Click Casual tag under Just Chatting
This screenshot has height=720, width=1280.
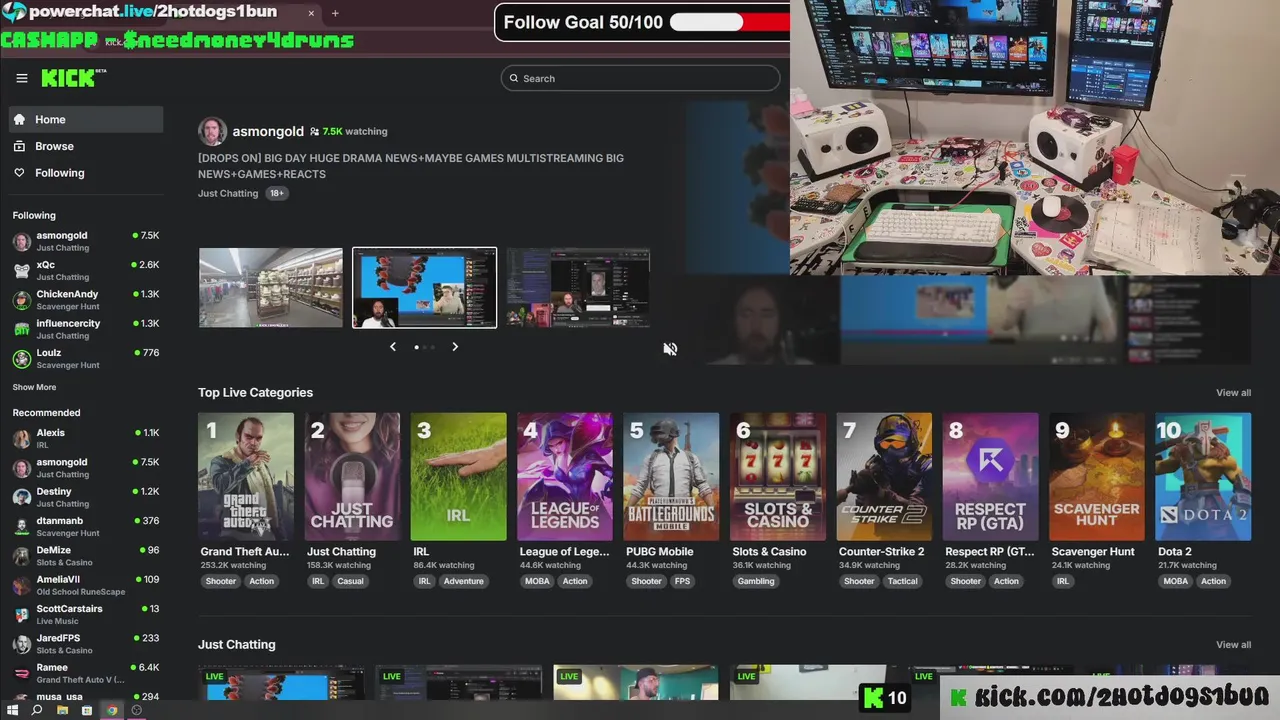(x=350, y=581)
